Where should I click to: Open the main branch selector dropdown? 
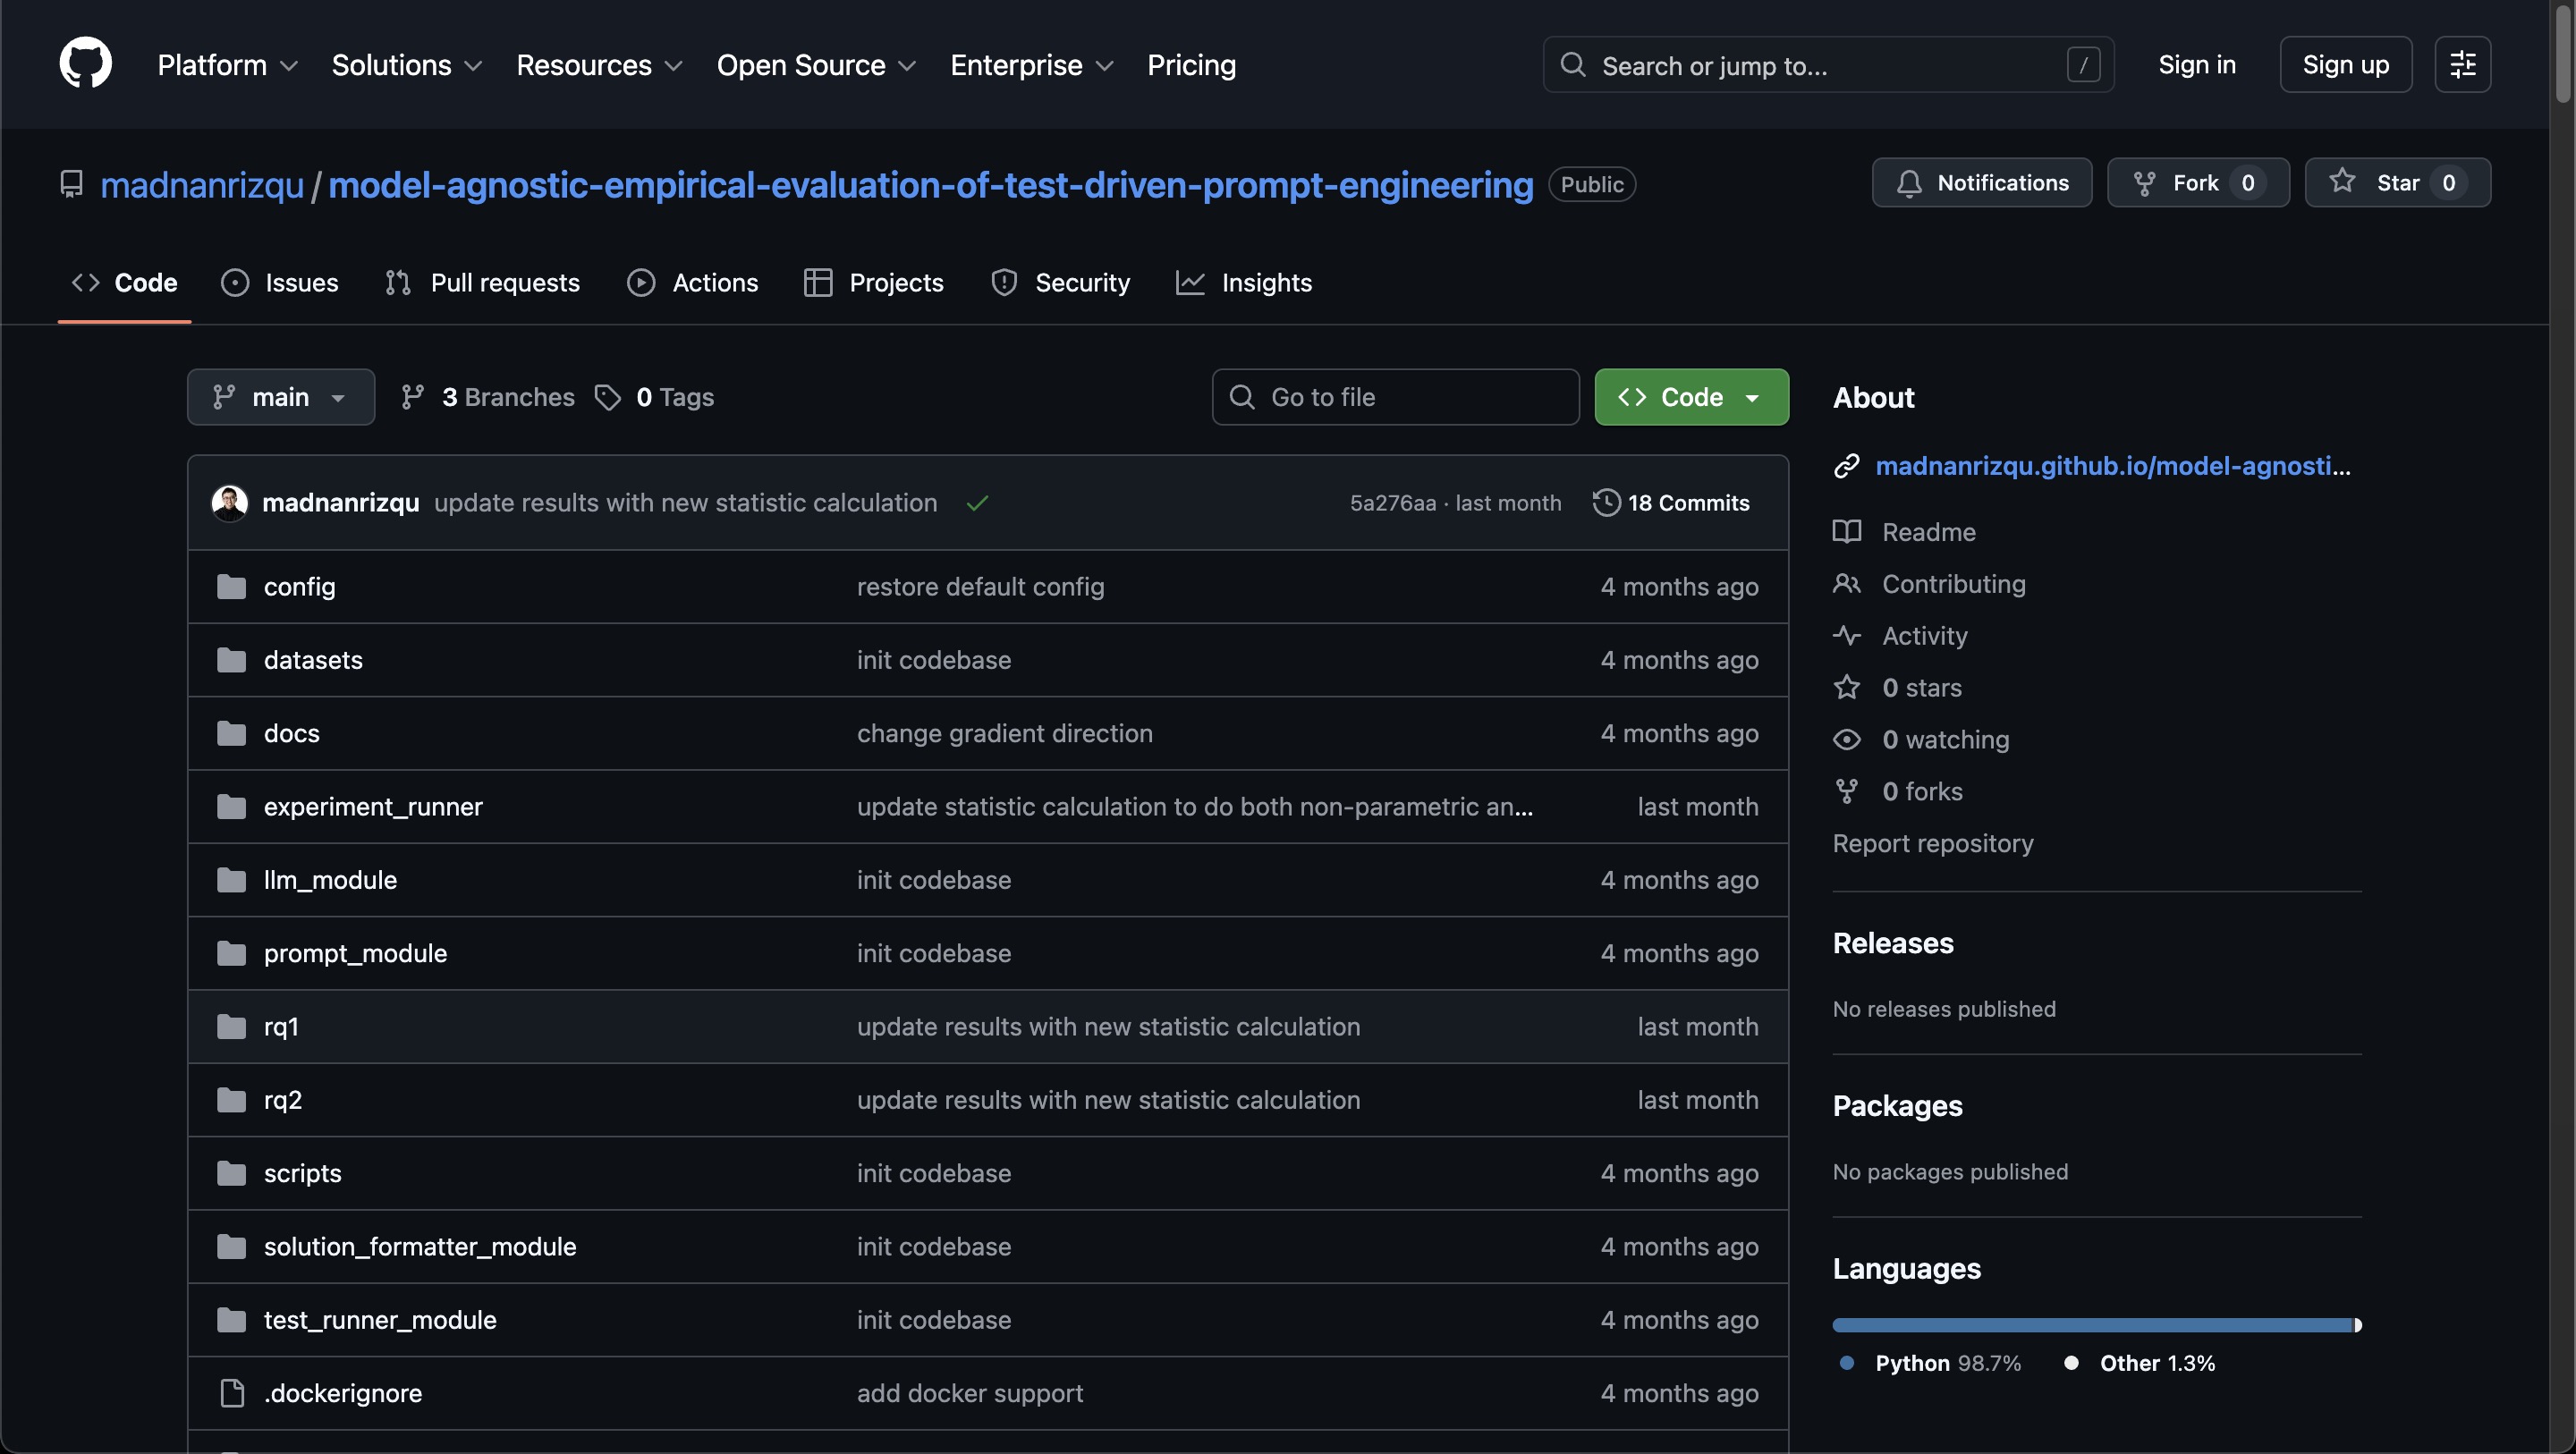pyautogui.click(x=280, y=396)
